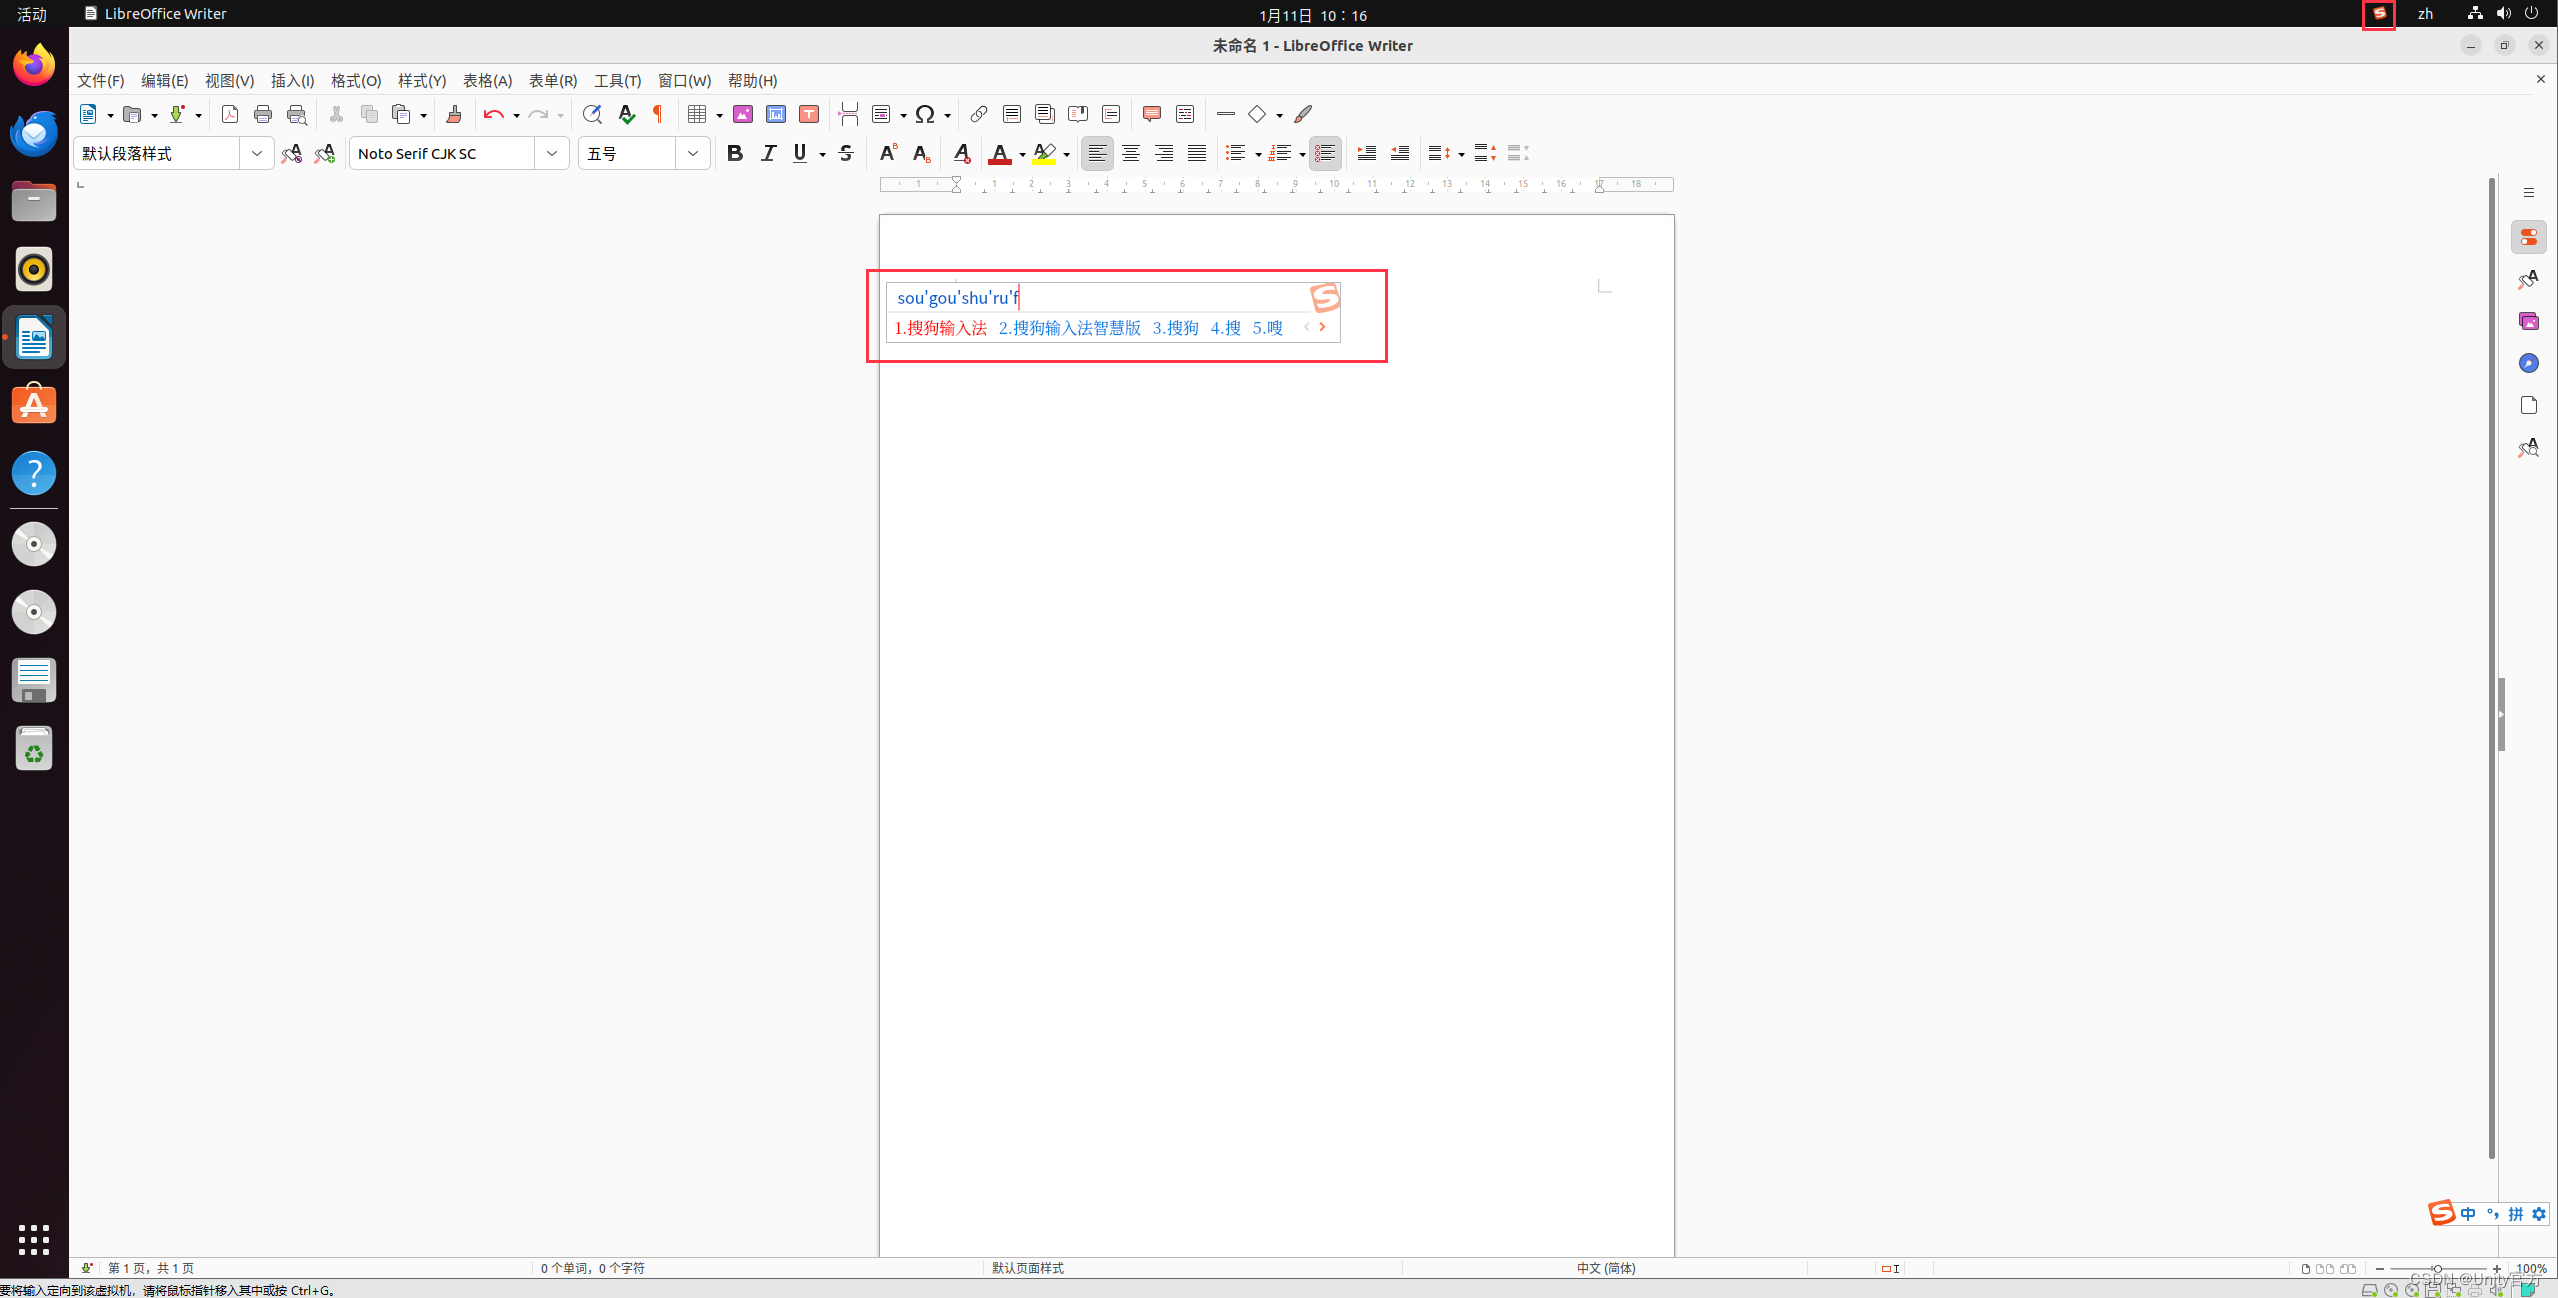Image resolution: width=2558 pixels, height=1298 pixels.
Task: Toggle Bold formatting
Action: tap(735, 153)
